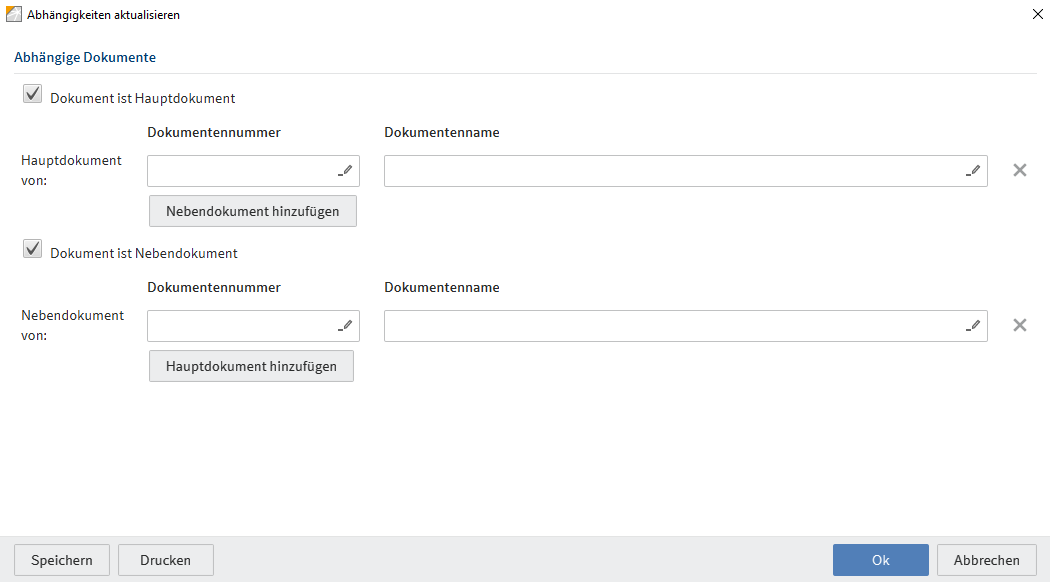
Task: Toggle 'Dokument ist Nebendokument' checkbox
Action: click(33, 250)
